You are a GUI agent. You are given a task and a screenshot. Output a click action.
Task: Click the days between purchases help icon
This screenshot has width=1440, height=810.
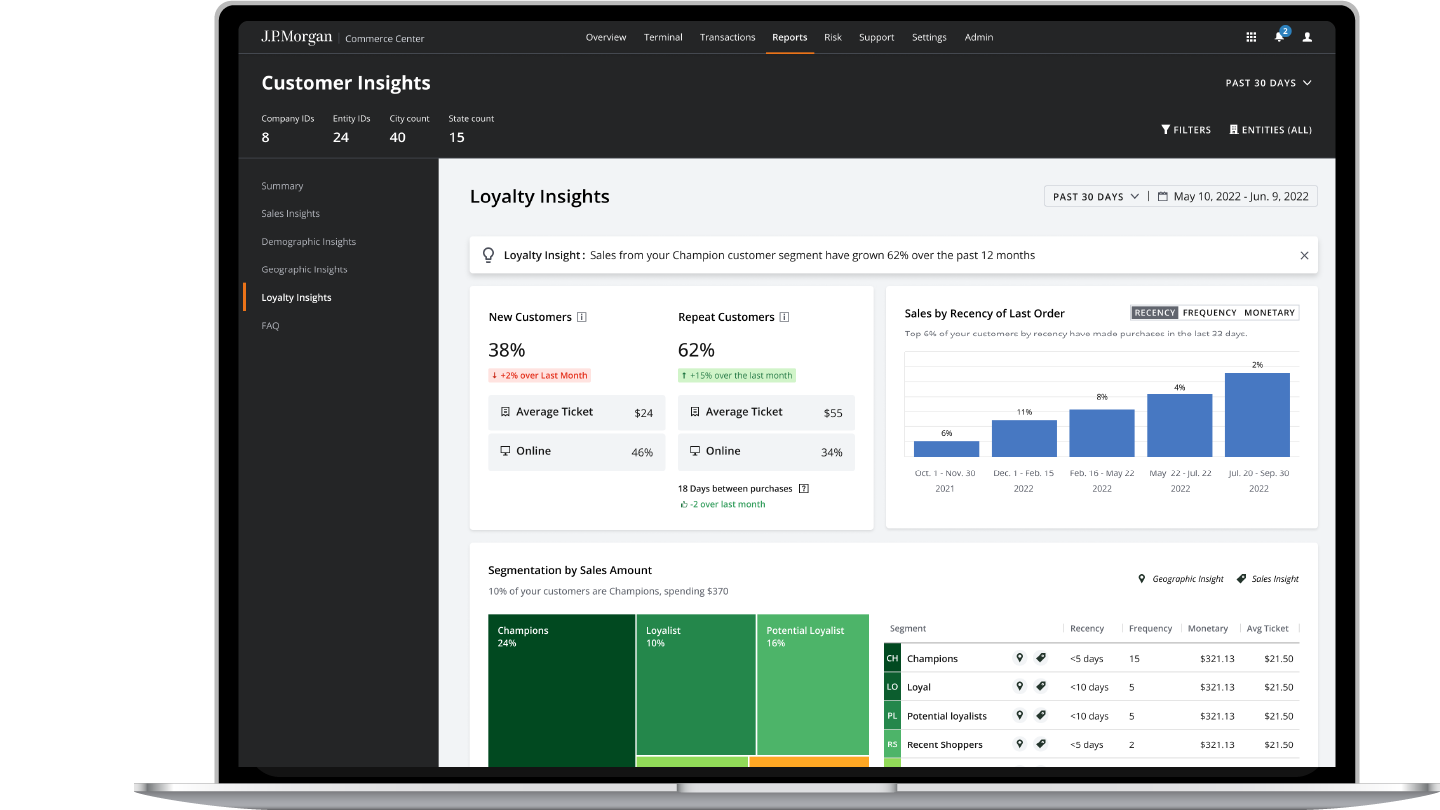coord(803,489)
